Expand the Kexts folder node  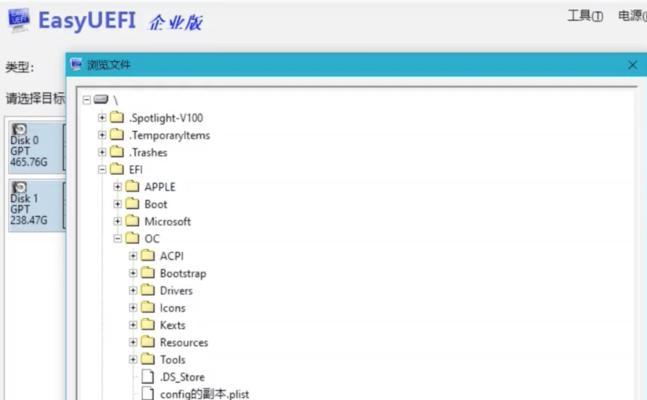133,325
